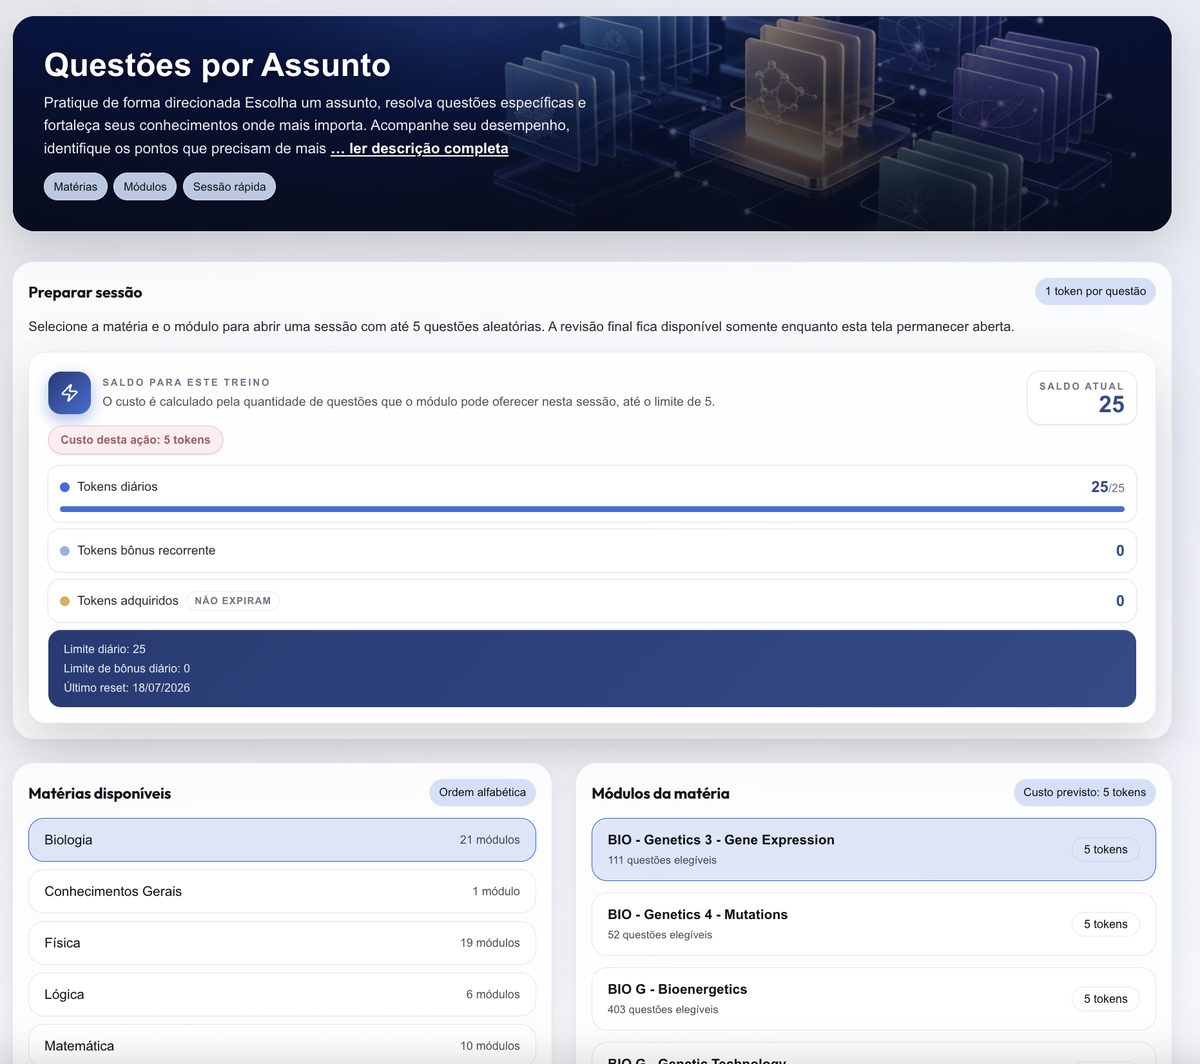Click the Tokens bônus recorrente light-blue dot
This screenshot has height=1064, width=1200.
pos(65,551)
